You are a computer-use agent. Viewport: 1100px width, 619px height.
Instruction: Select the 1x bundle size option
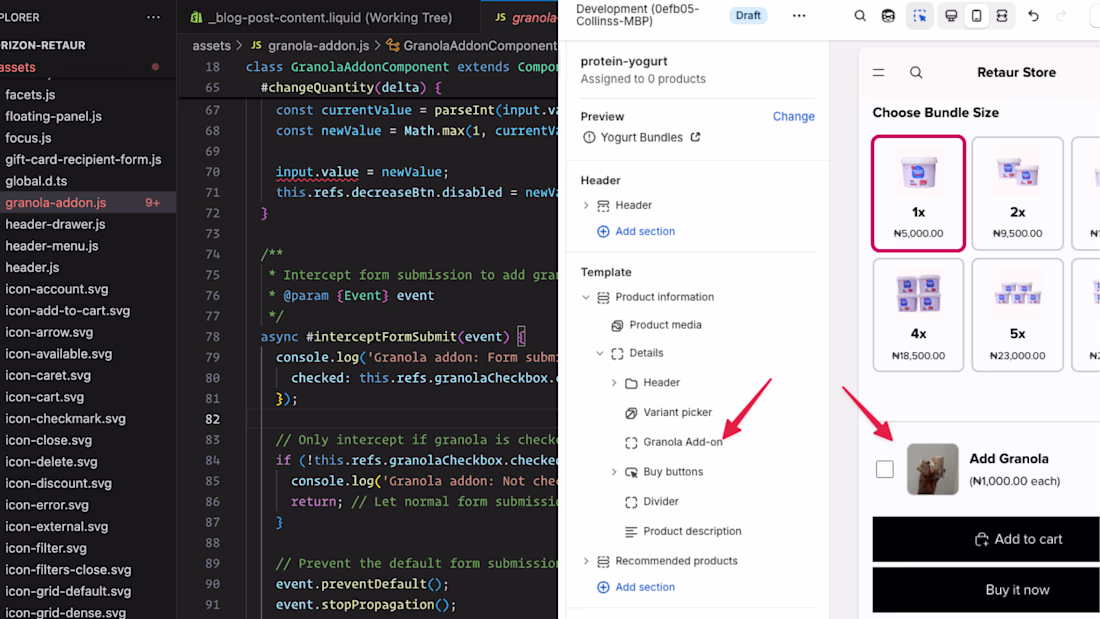(x=918, y=193)
